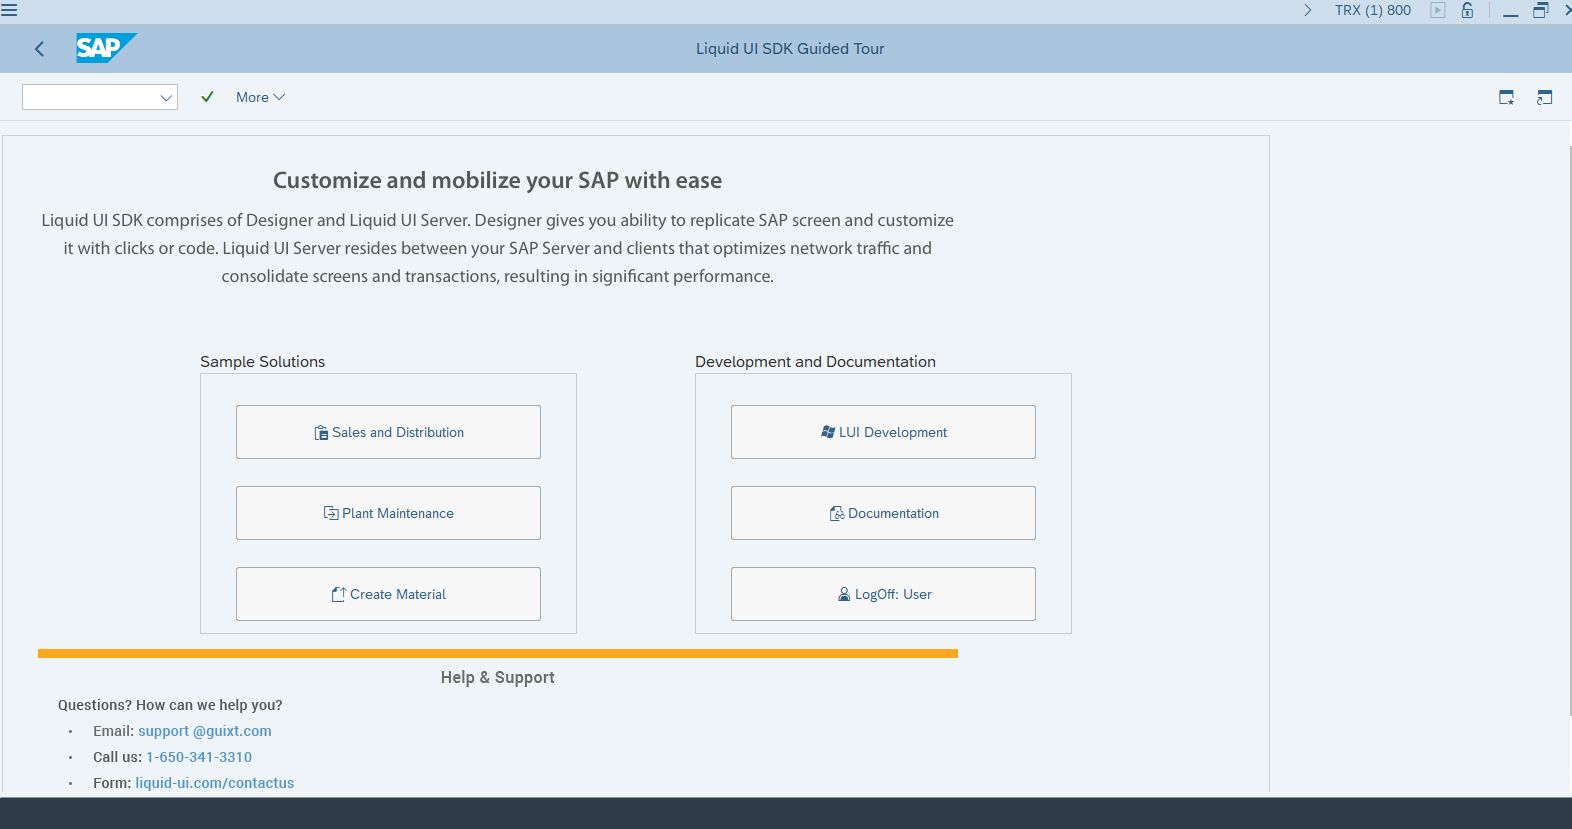The image size is (1572, 829).
Task: Click the generate shortcut window icon
Action: click(1544, 97)
